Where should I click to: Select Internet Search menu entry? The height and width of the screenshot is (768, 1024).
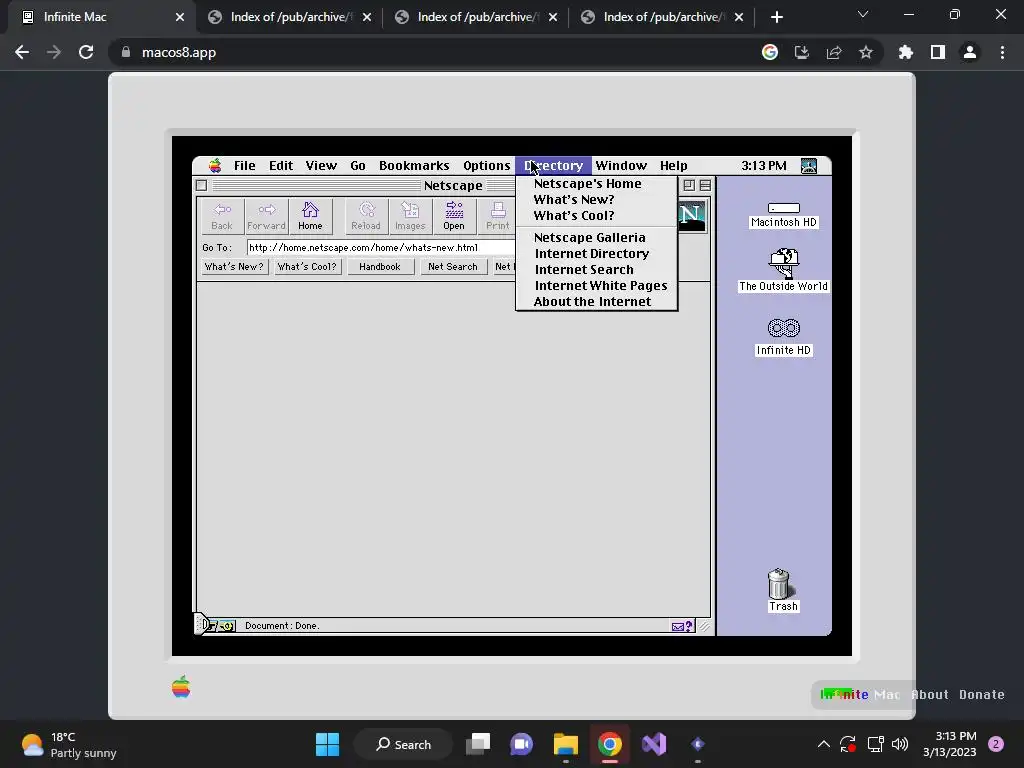(596, 270)
